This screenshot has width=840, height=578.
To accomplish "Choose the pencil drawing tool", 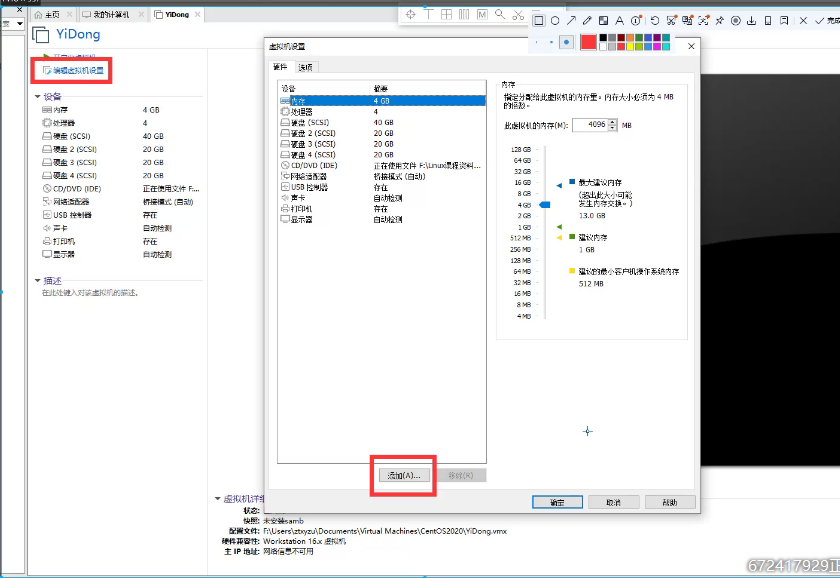I will click(x=587, y=21).
